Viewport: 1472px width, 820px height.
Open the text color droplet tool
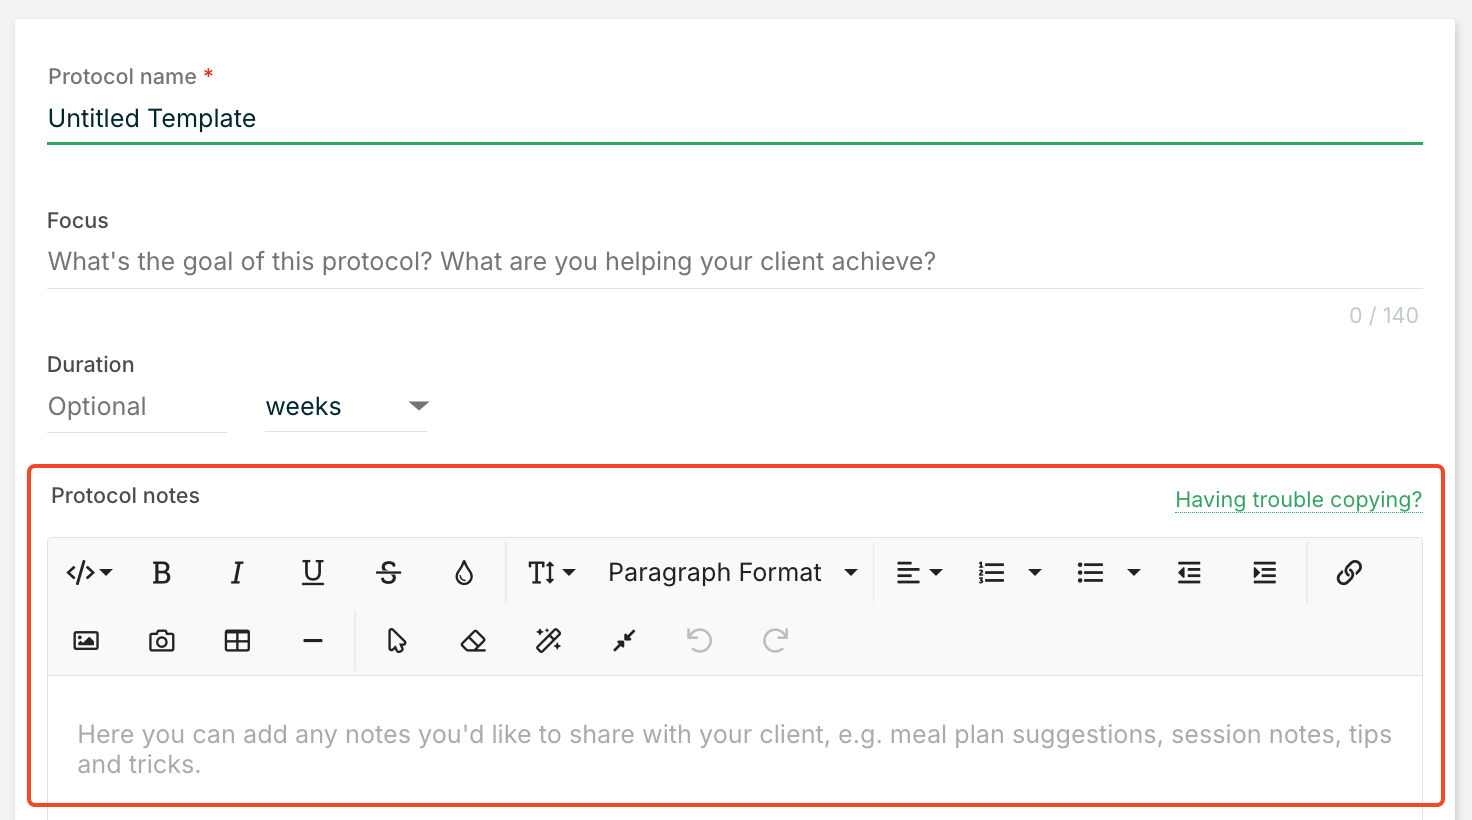click(464, 573)
